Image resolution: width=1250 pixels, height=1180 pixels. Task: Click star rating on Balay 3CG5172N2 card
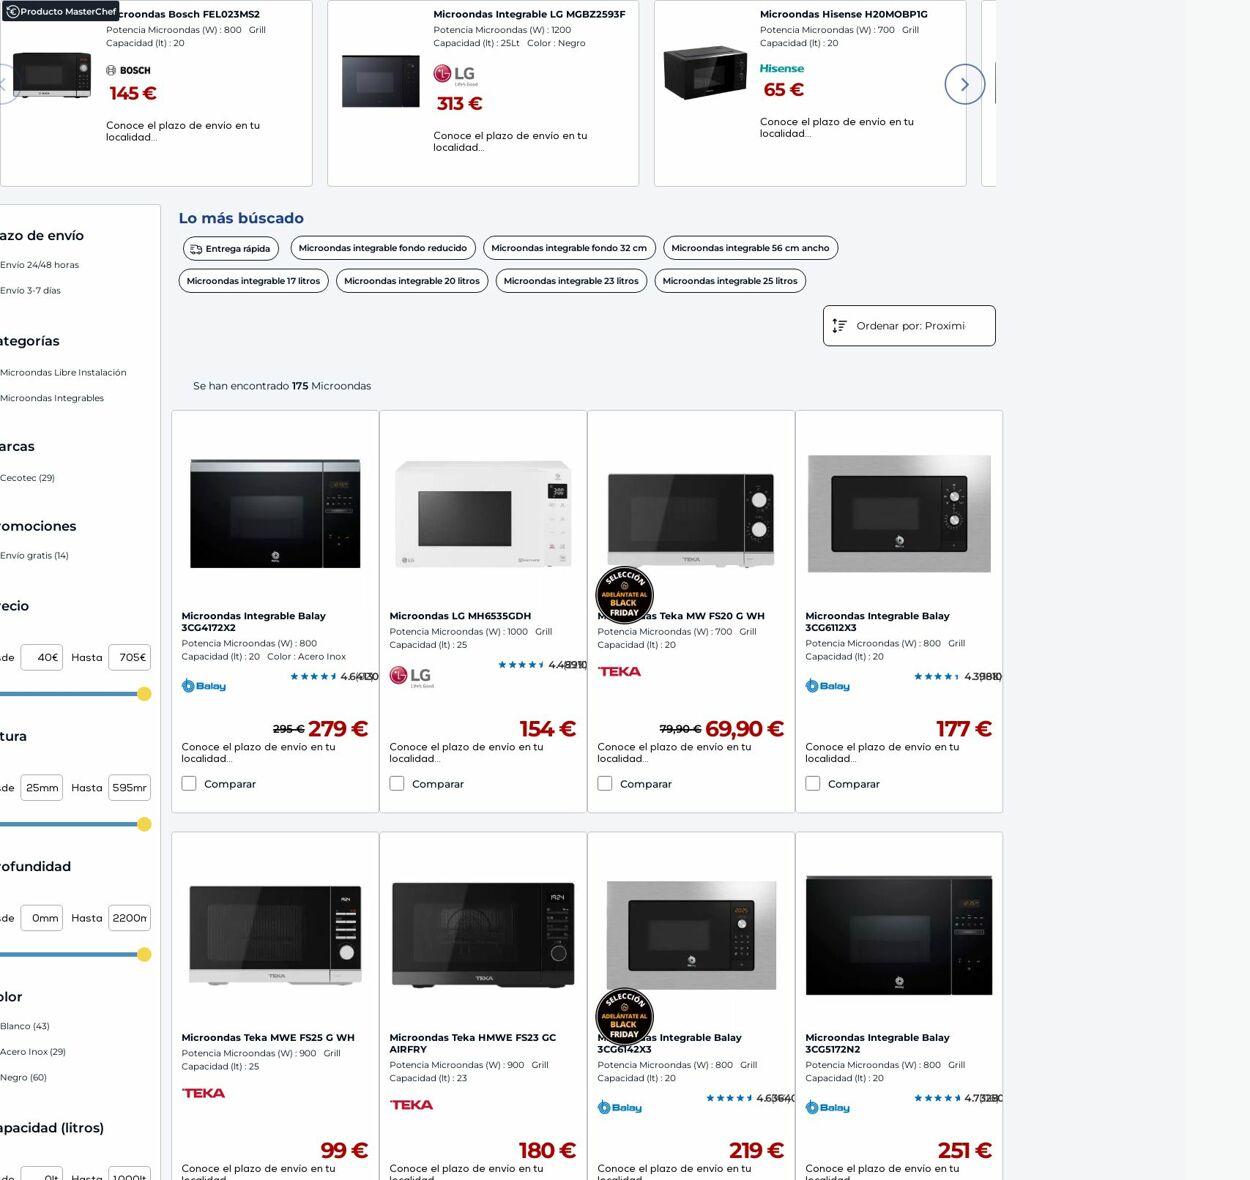pyautogui.click(x=937, y=1098)
